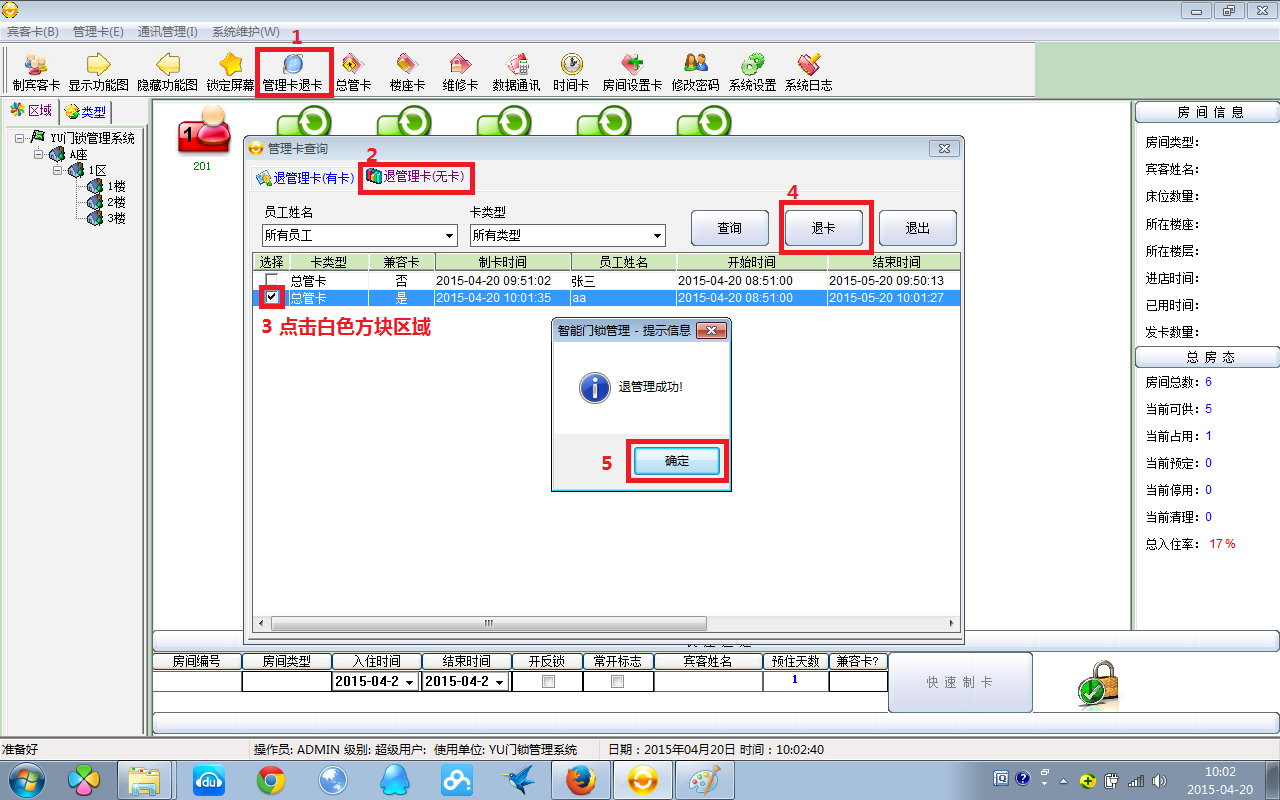The image size is (1280, 800).
Task: Toggle the 开反锁 checkbox
Action: tap(547, 681)
